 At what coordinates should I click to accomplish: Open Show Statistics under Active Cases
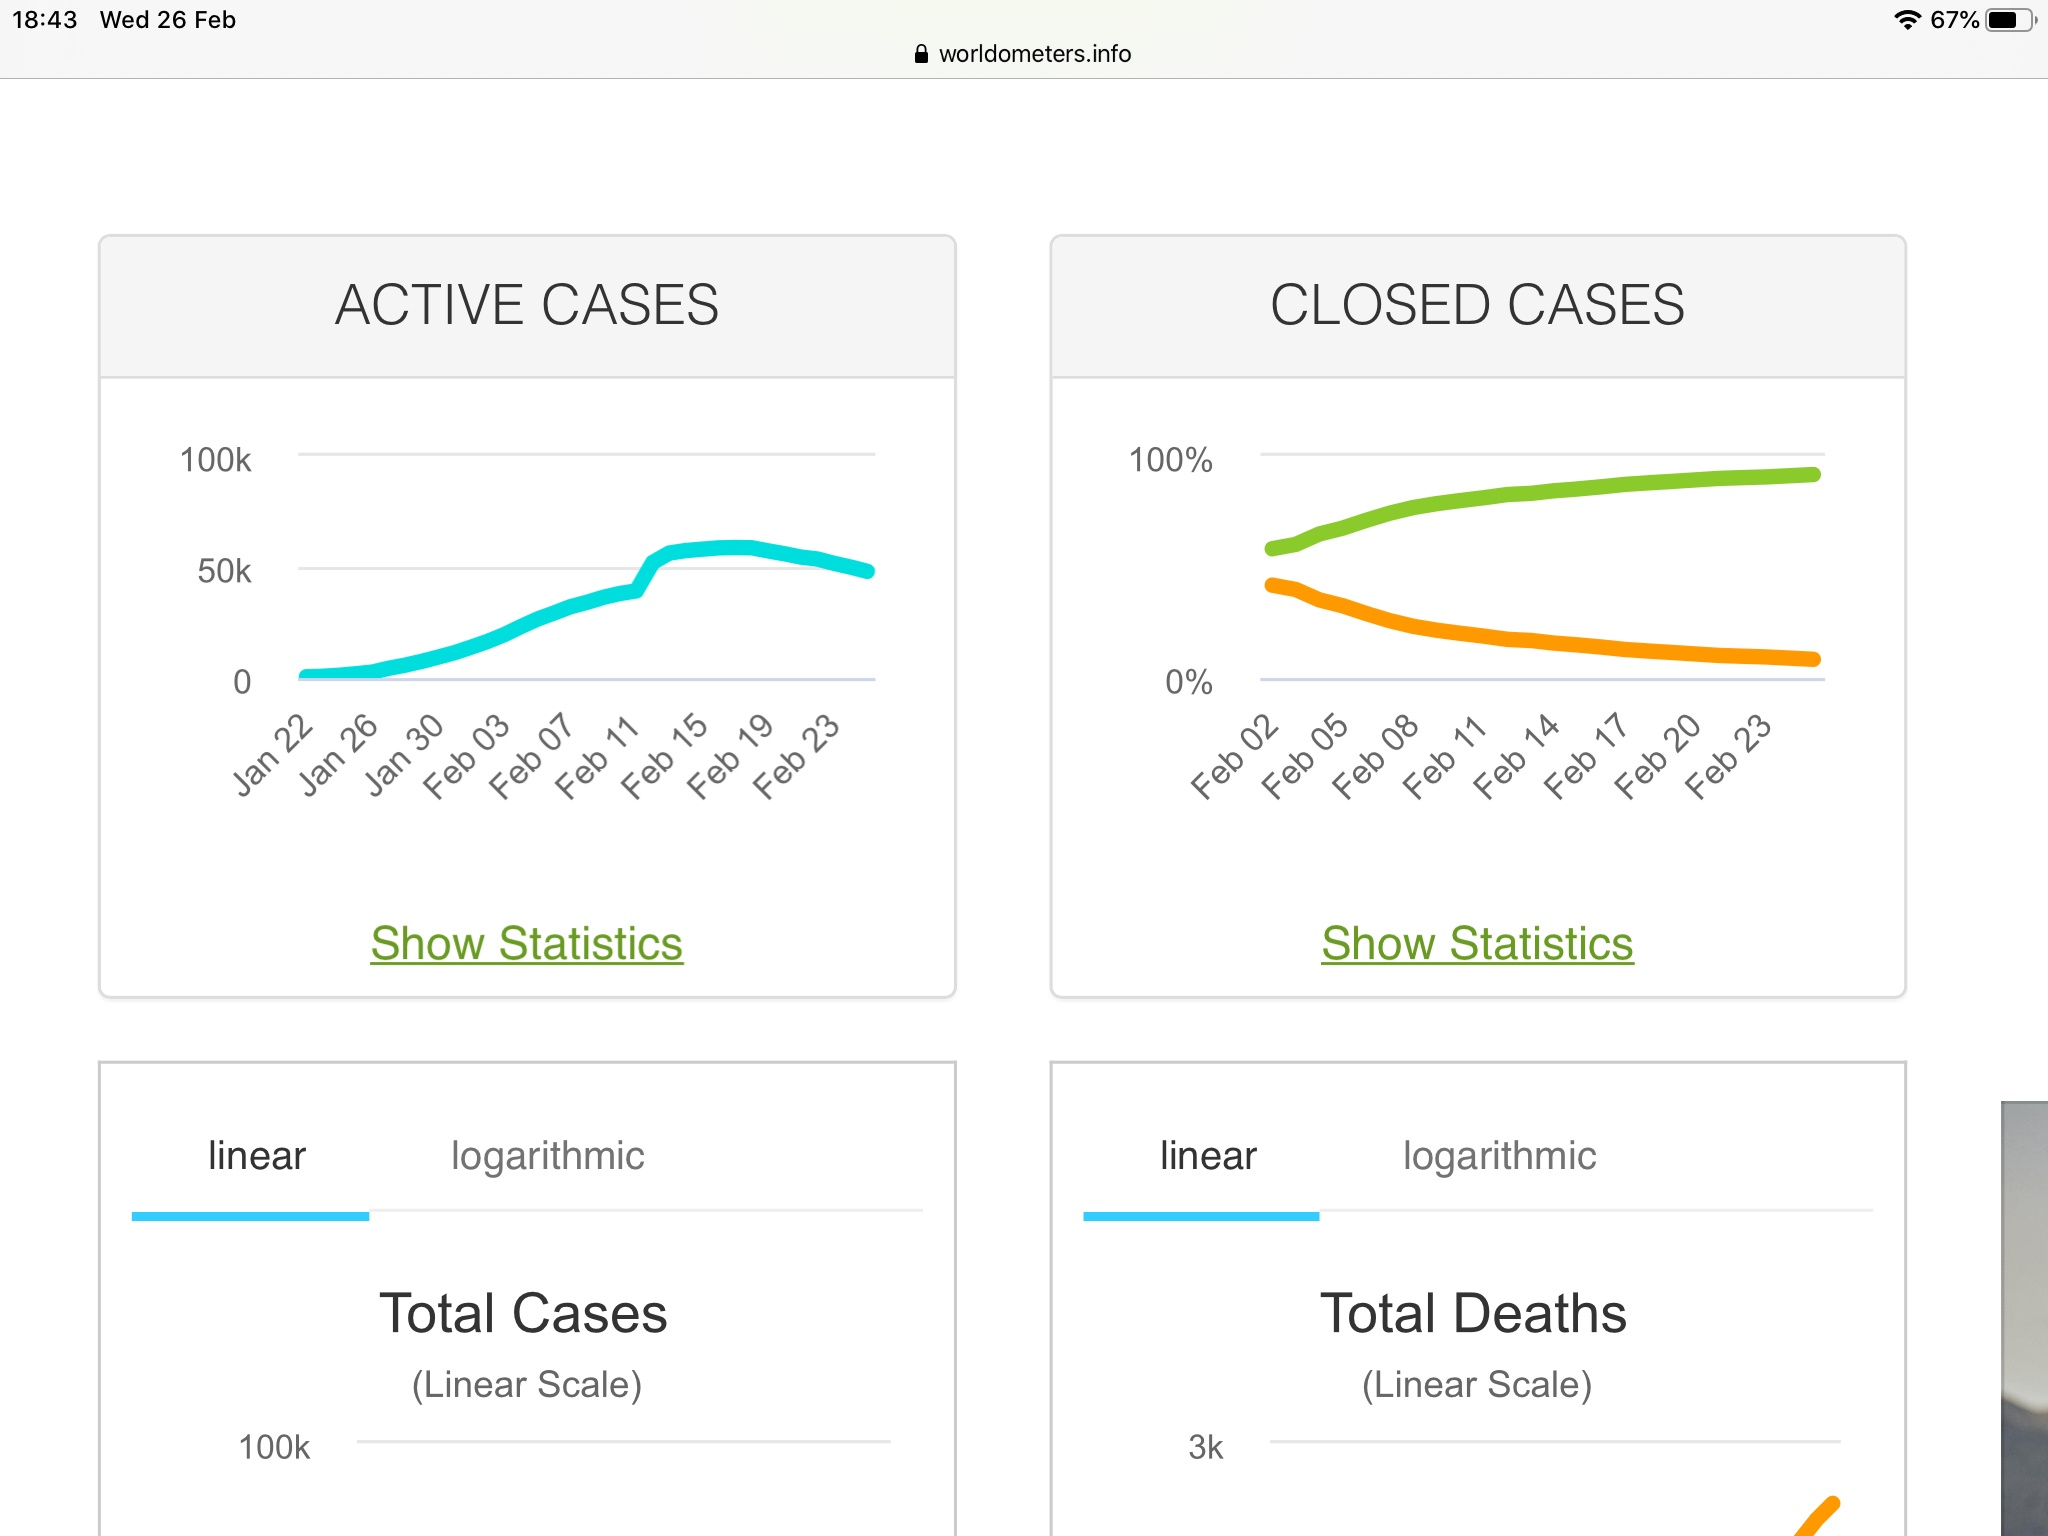526,943
